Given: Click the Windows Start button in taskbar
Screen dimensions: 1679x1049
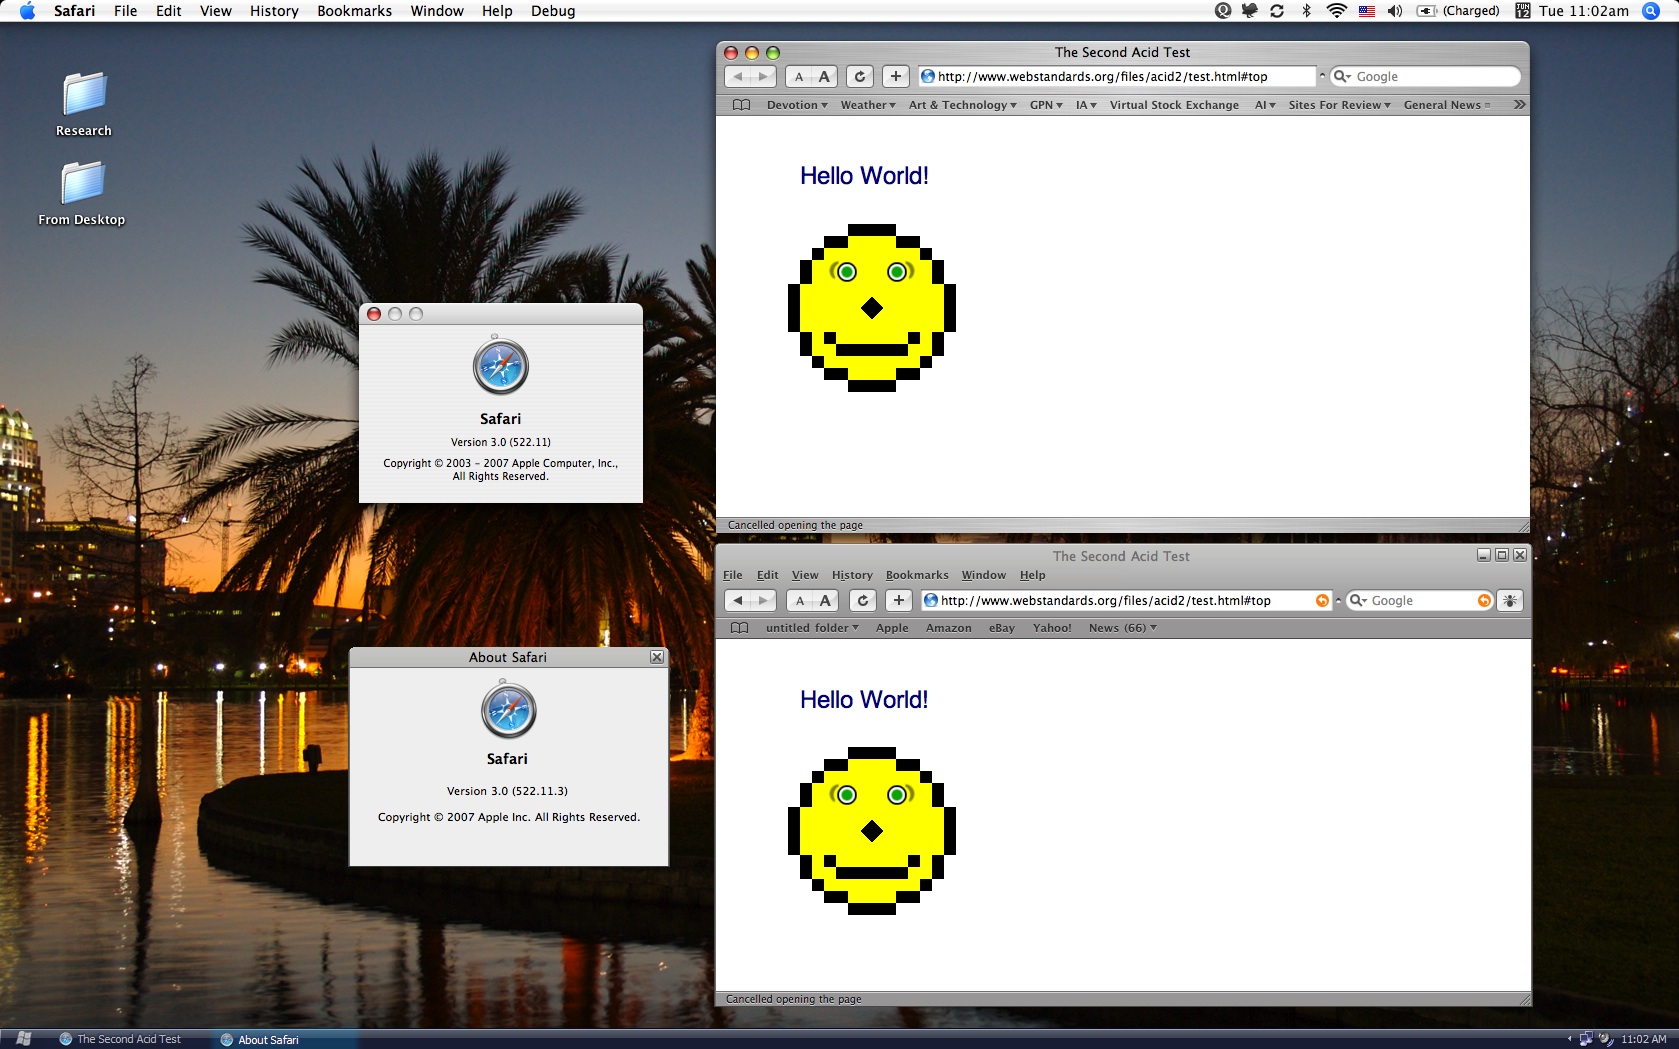Looking at the screenshot, I should [23, 1039].
